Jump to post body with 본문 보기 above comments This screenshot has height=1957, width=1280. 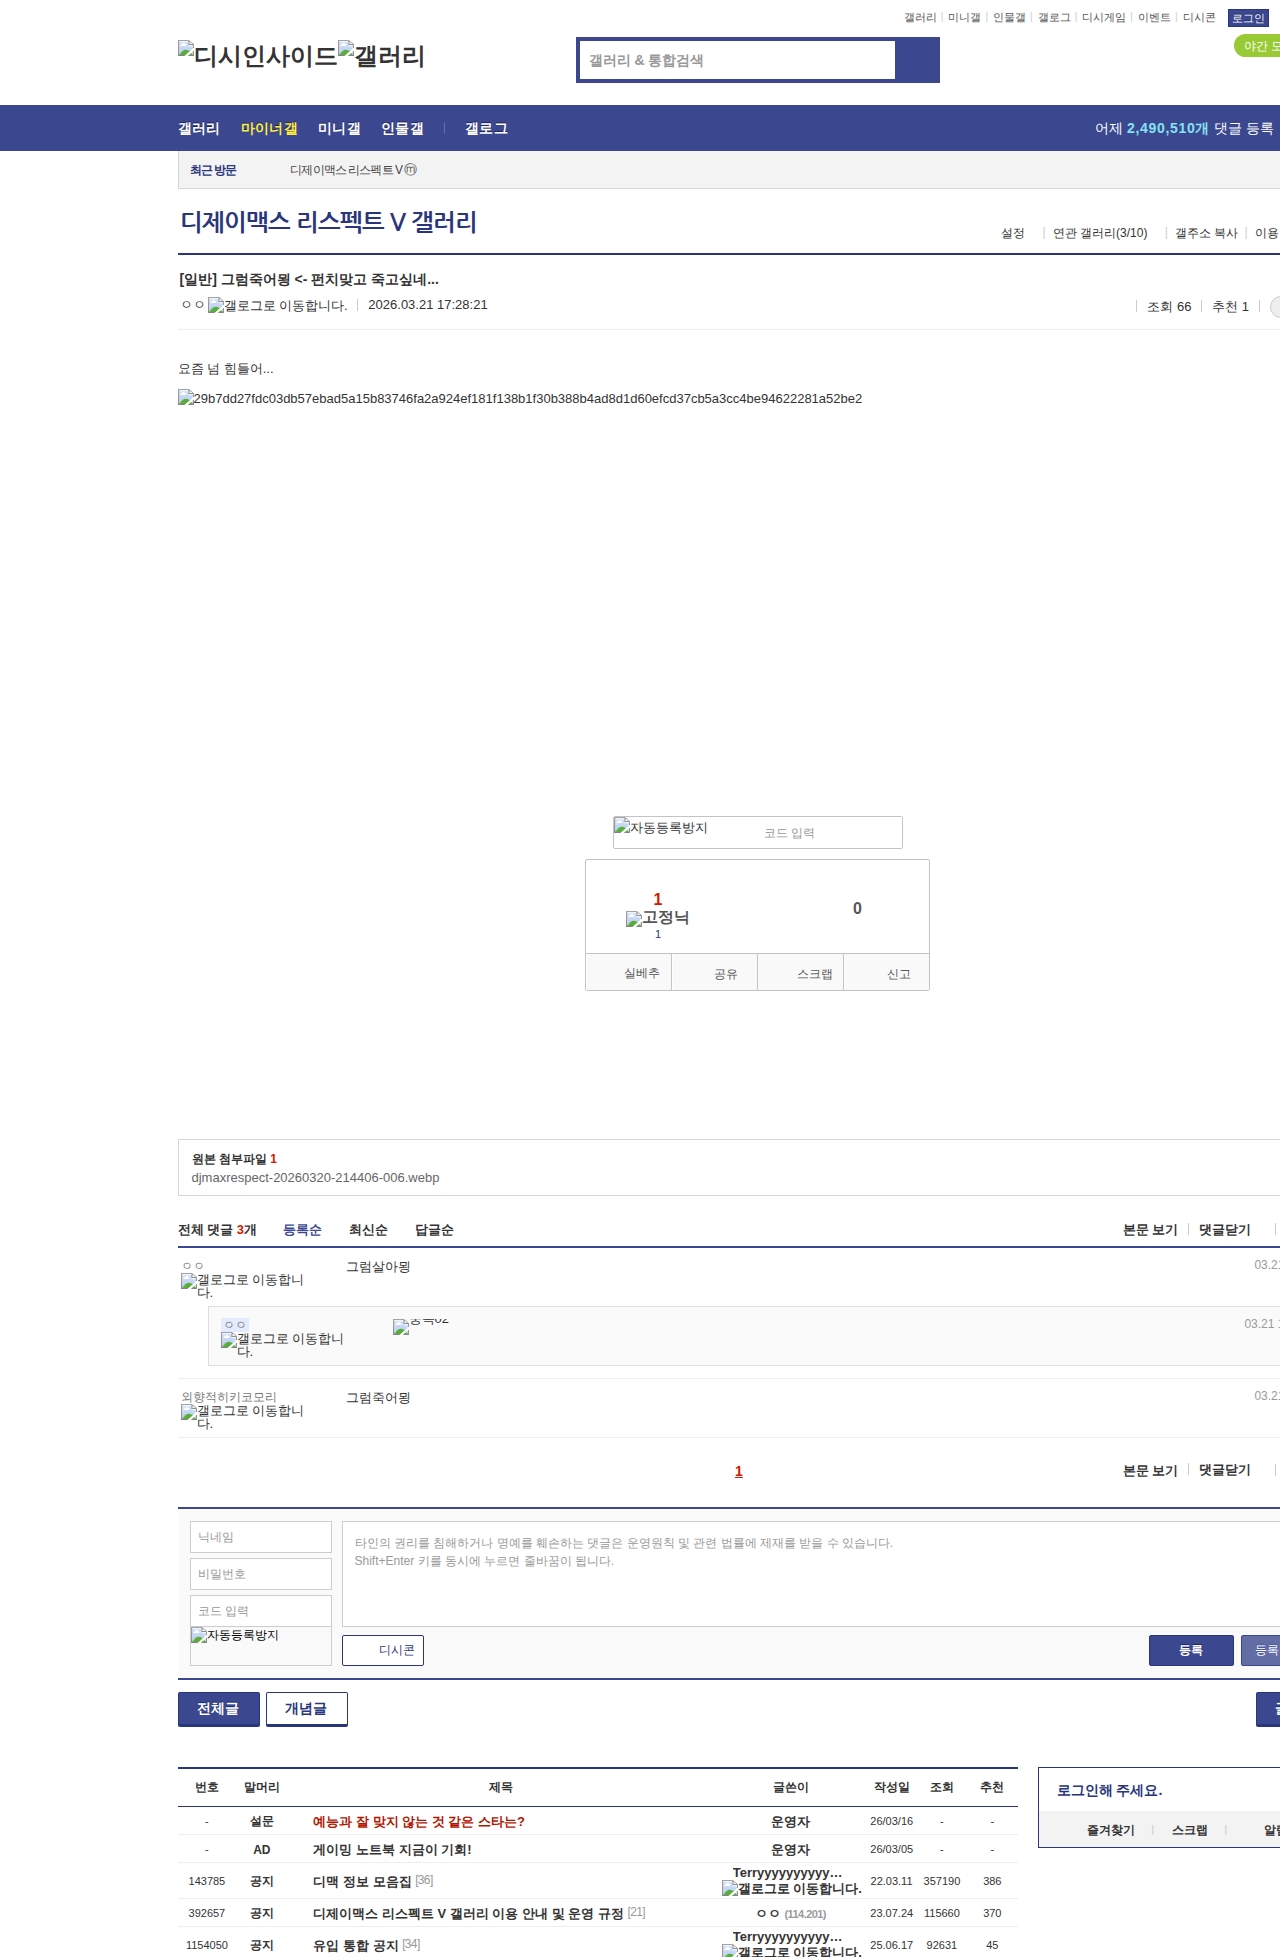tap(1150, 1230)
